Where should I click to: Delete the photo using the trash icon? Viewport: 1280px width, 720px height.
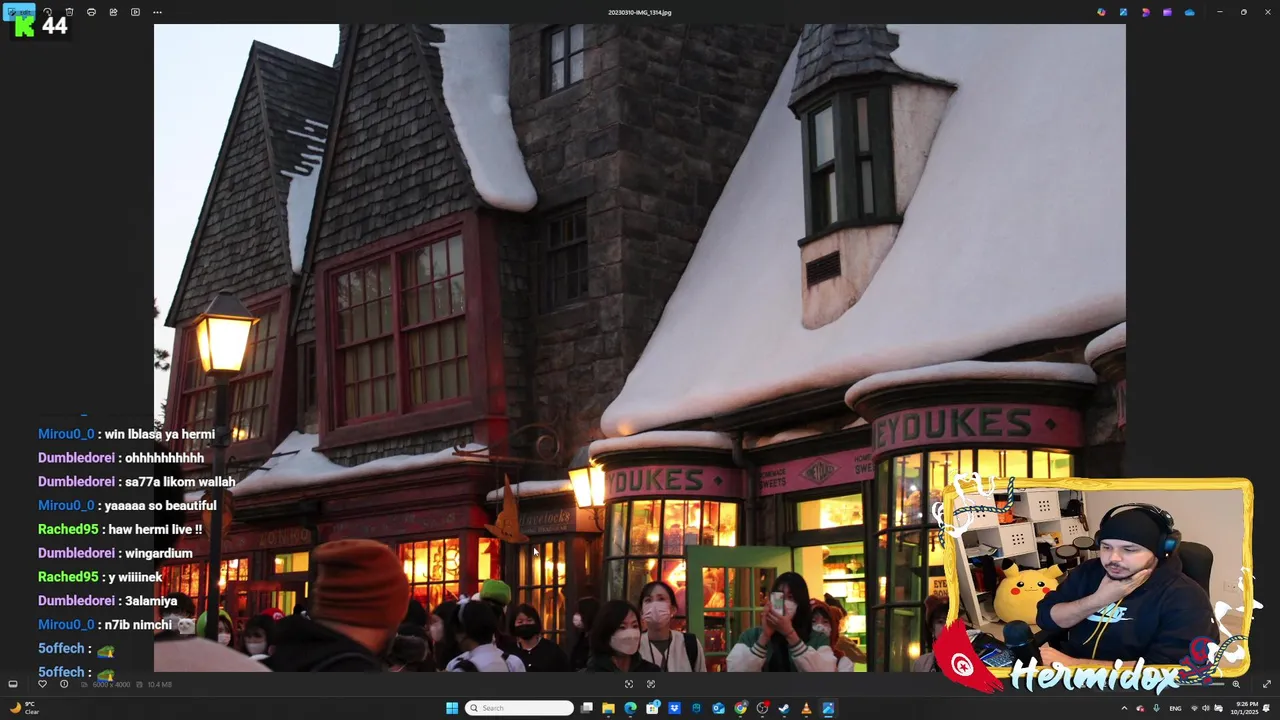tap(69, 12)
